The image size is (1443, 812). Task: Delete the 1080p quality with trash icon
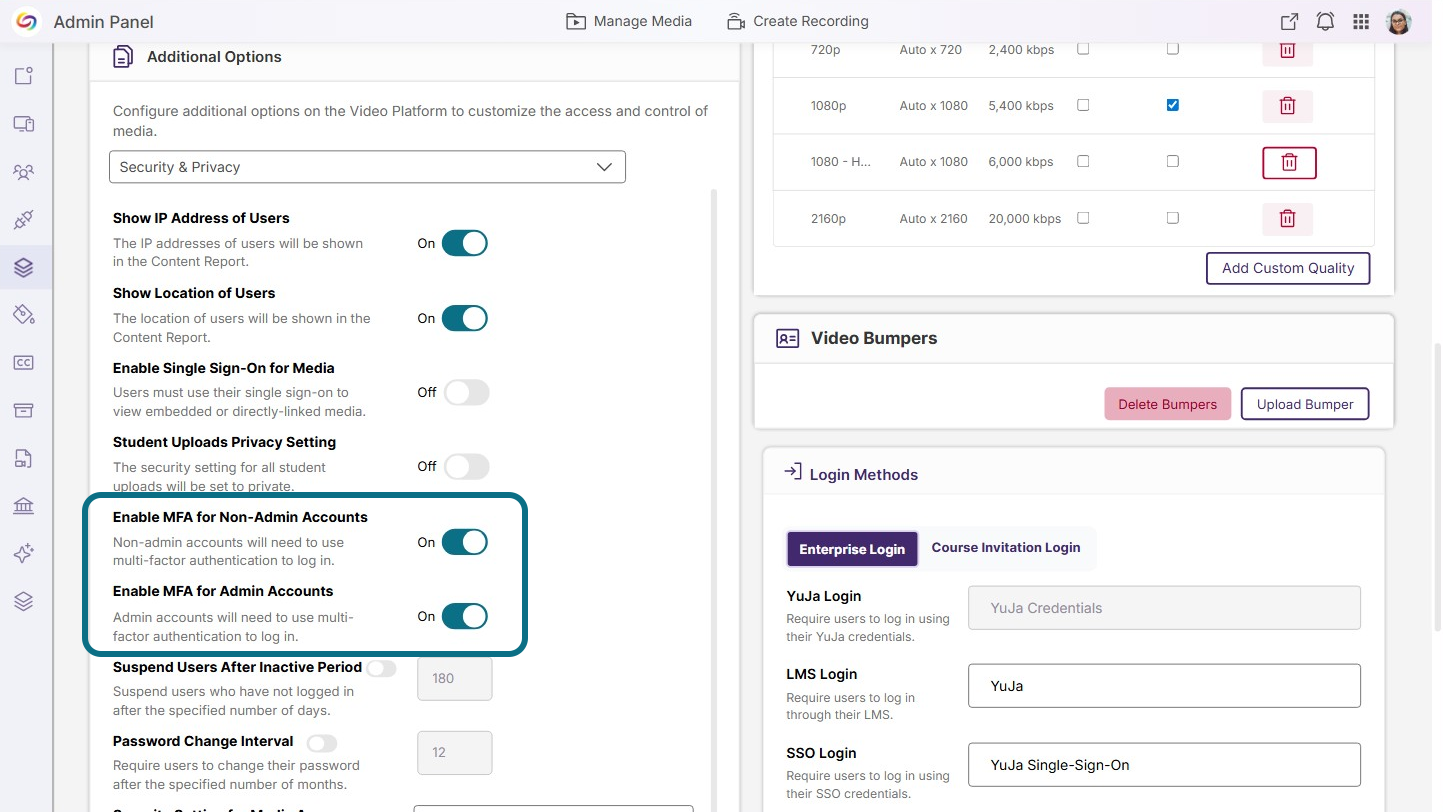coord(1288,106)
